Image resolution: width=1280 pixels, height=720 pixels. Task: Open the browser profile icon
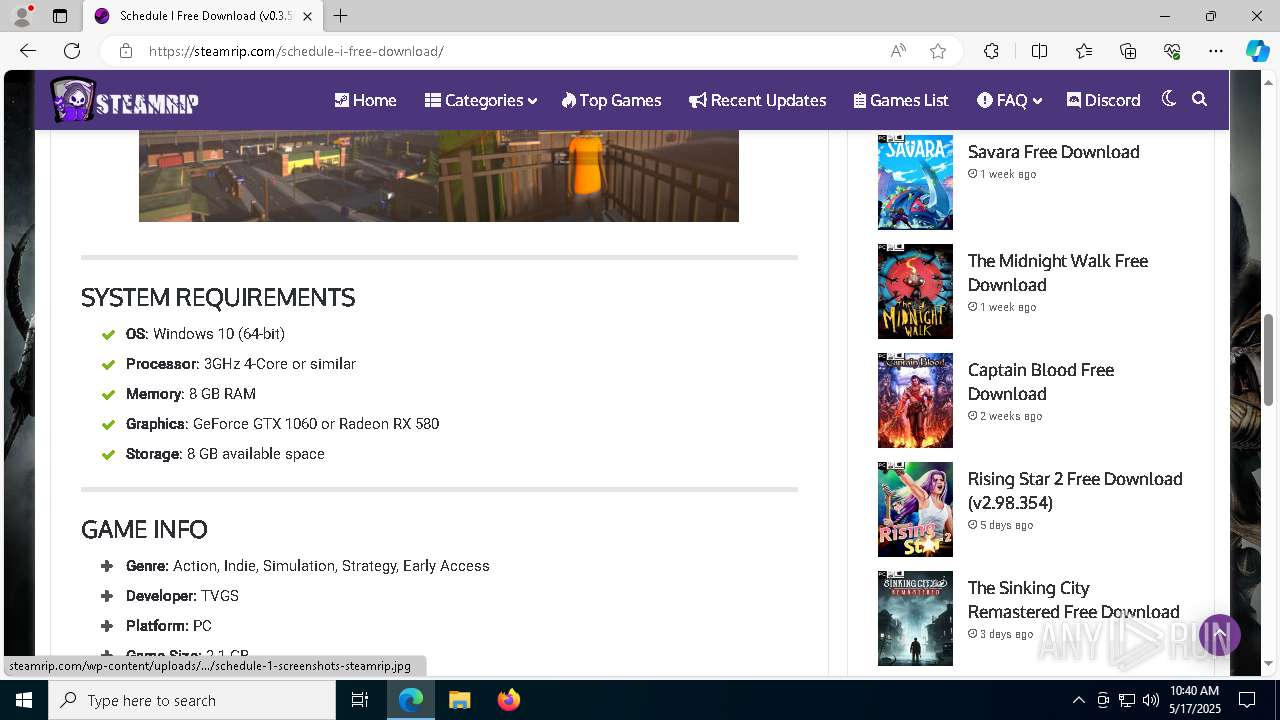[x=22, y=16]
